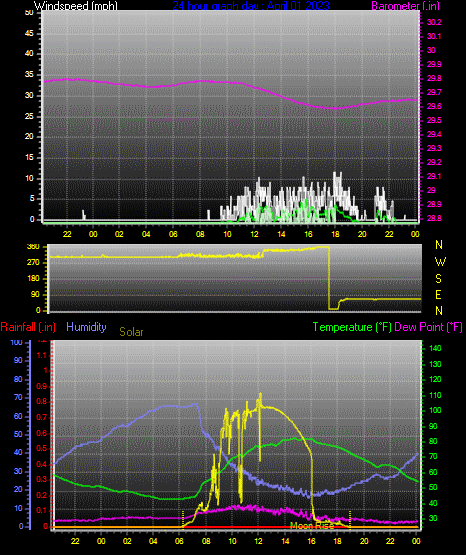The height and width of the screenshot is (555, 466).
Task: Click the 100 value on humidity axis
Action: pyautogui.click(x=17, y=342)
